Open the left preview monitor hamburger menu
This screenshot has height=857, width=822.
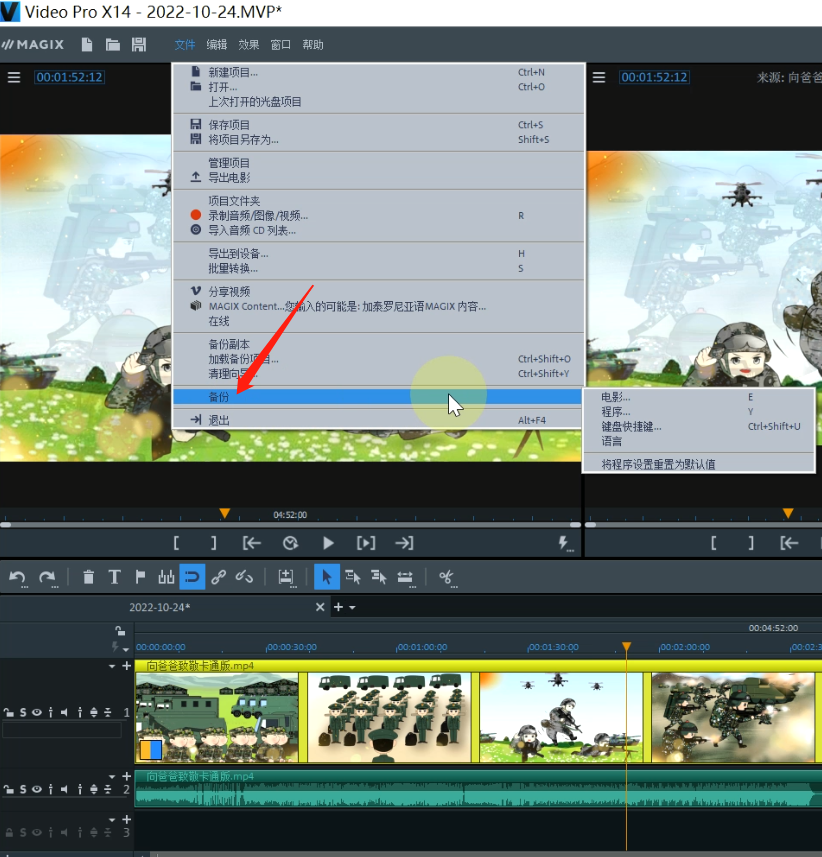14,78
